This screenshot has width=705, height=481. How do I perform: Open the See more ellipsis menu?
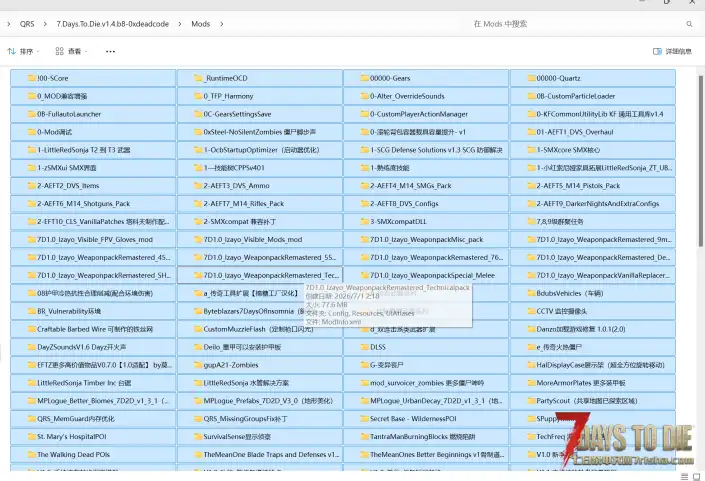coord(110,51)
